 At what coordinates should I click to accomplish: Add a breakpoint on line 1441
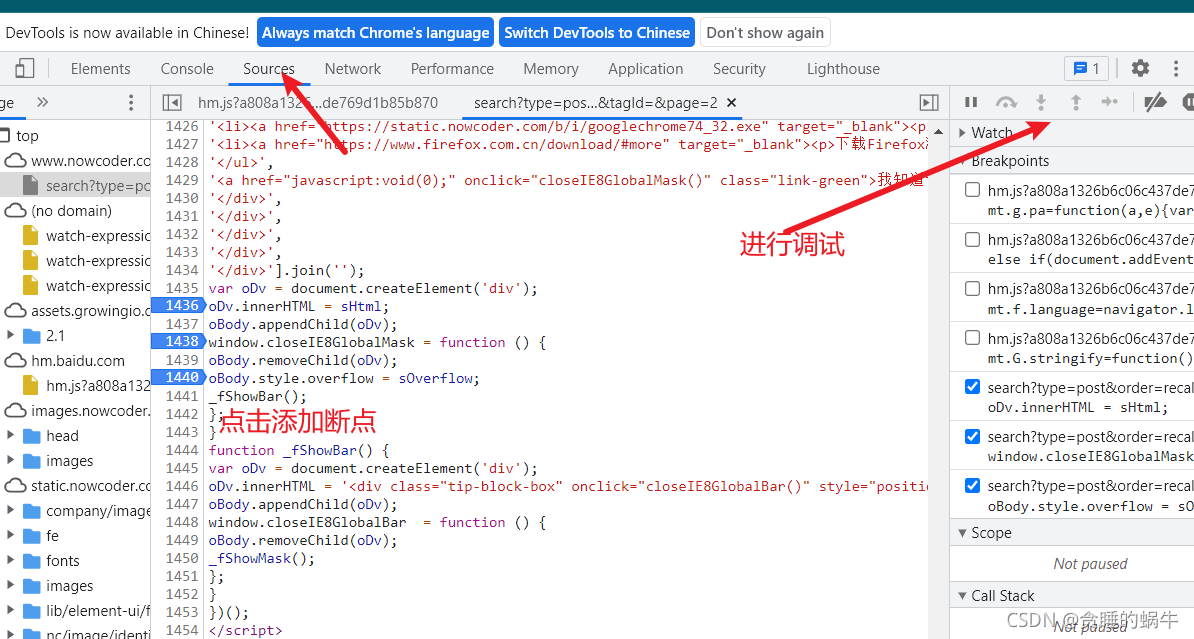pyautogui.click(x=182, y=396)
